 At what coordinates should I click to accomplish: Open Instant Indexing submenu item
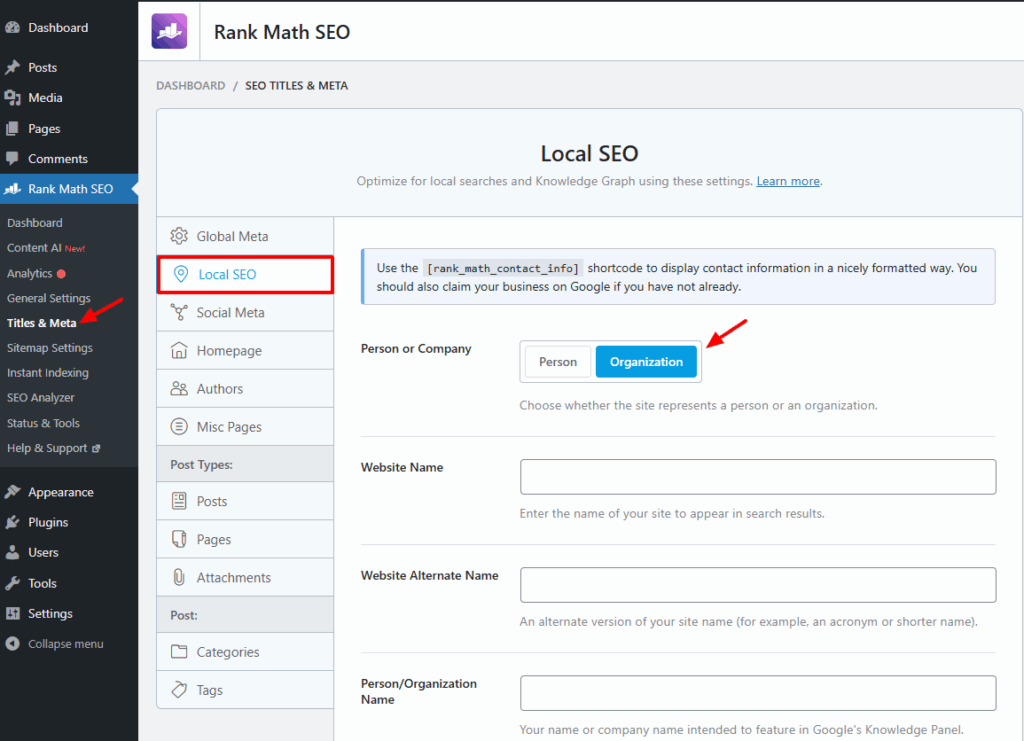pos(48,372)
